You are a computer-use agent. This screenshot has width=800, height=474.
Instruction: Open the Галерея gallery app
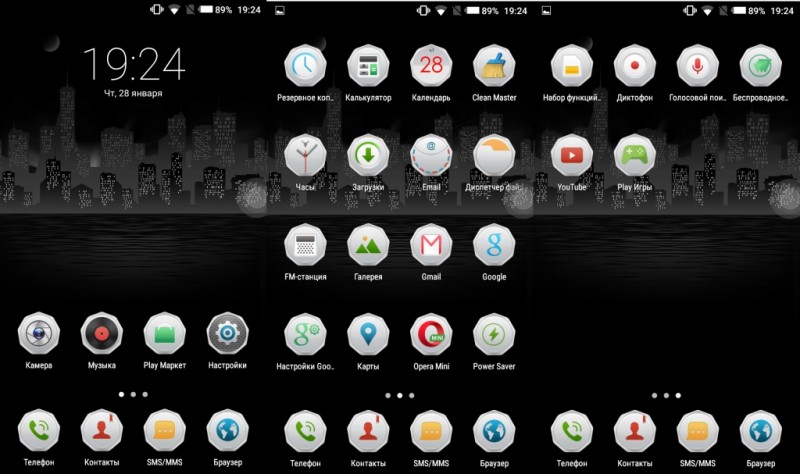(368, 245)
